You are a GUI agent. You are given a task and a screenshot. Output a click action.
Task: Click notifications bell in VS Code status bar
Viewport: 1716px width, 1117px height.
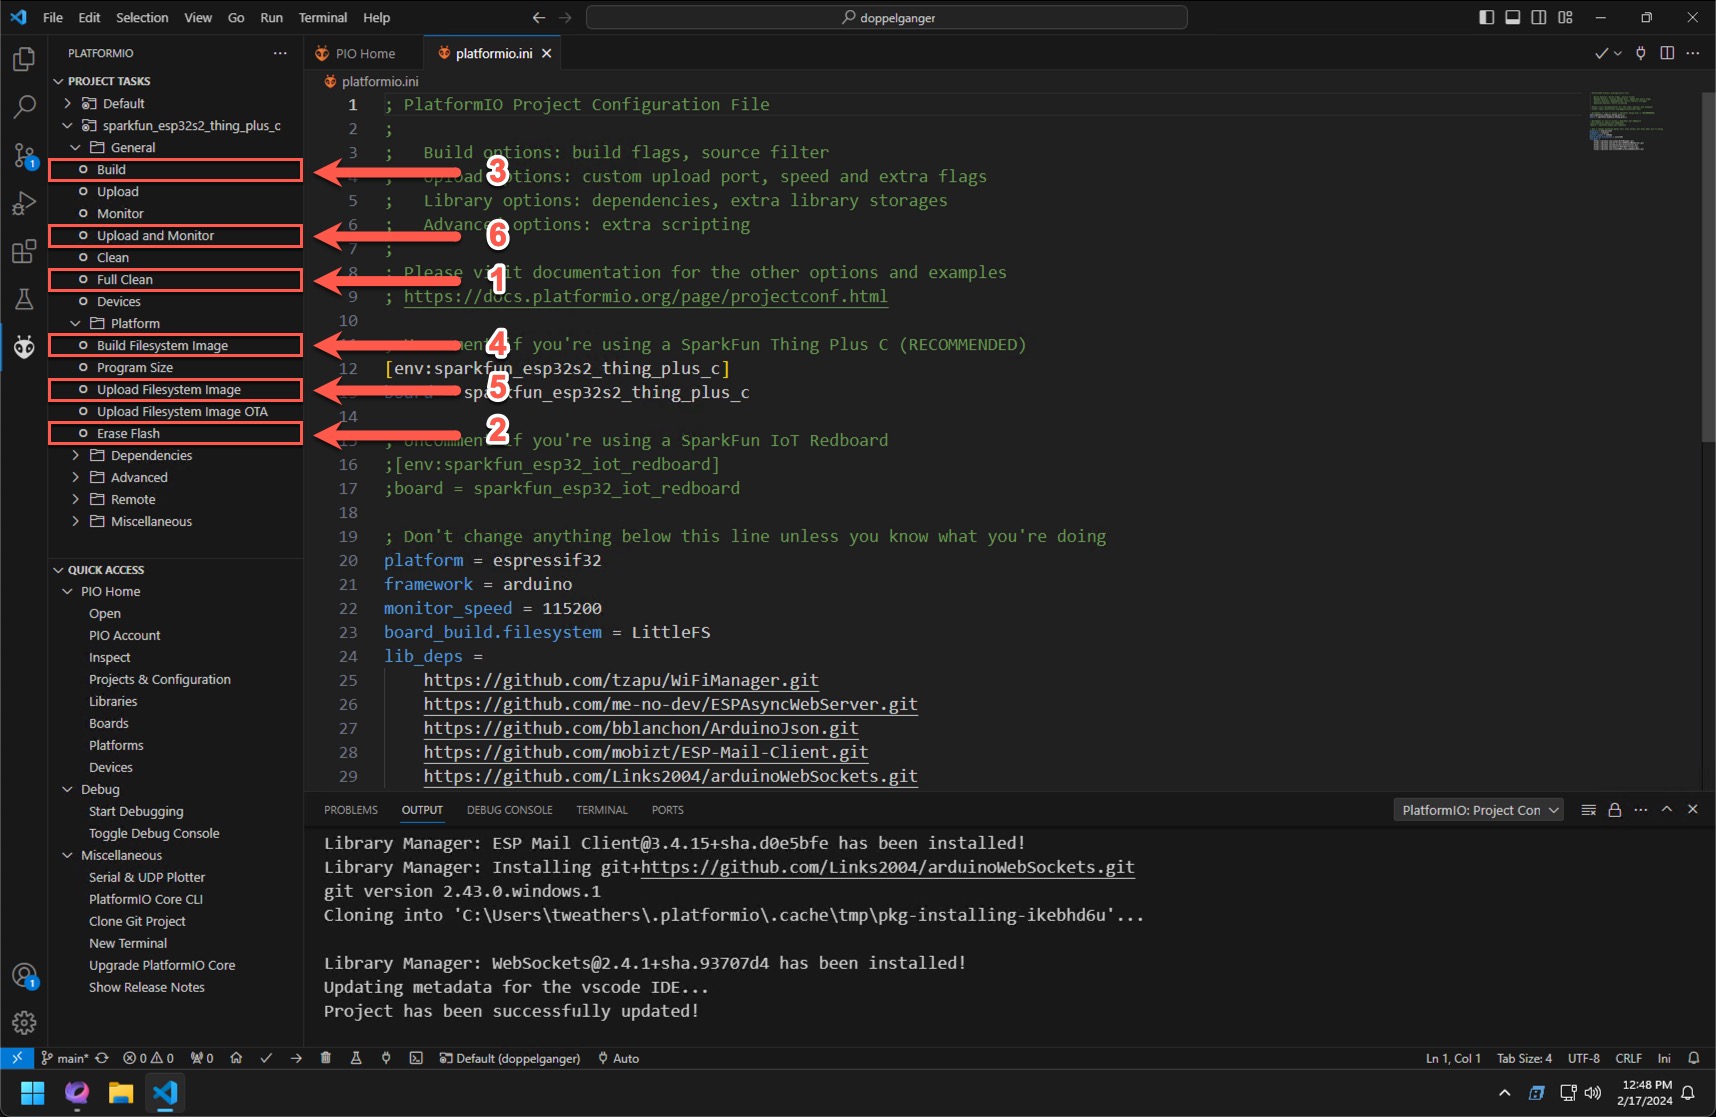[x=1694, y=1058]
